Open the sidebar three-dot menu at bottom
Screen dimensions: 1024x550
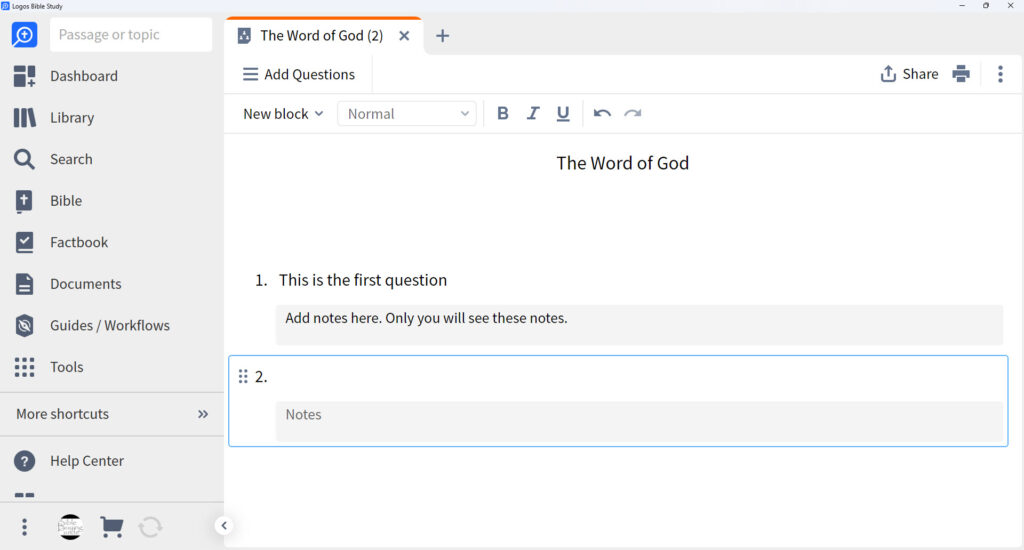[24, 526]
